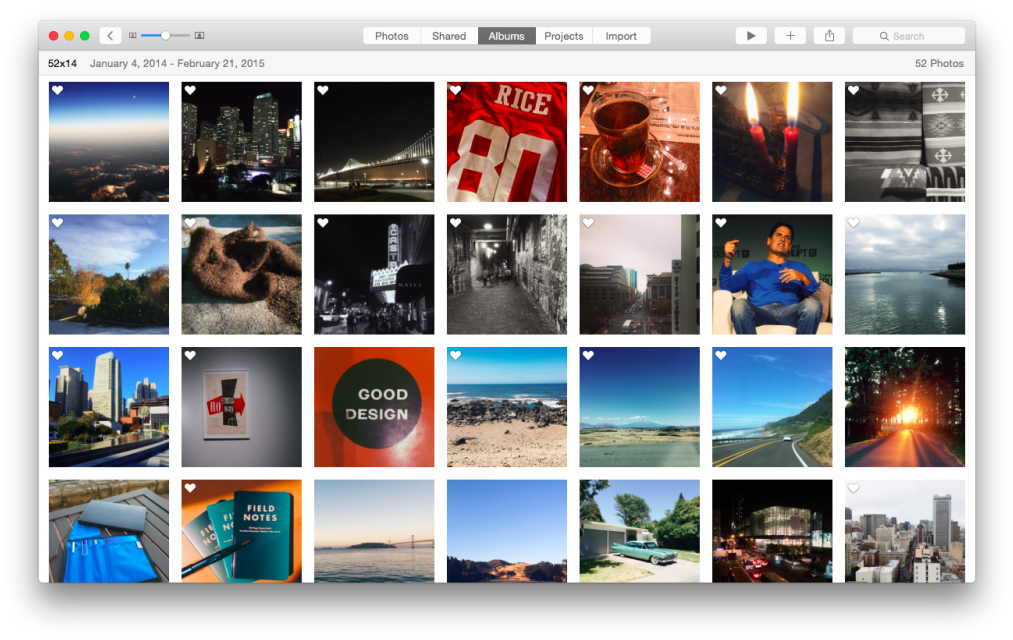Screen dimensions: 1013x640
Task: Click the large thumbnails icon right of the slider
Action: [199, 35]
